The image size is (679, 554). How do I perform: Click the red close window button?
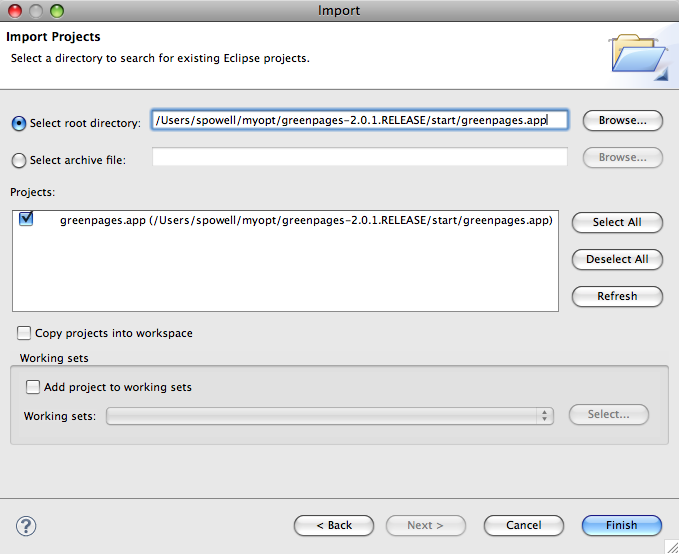pos(15,11)
